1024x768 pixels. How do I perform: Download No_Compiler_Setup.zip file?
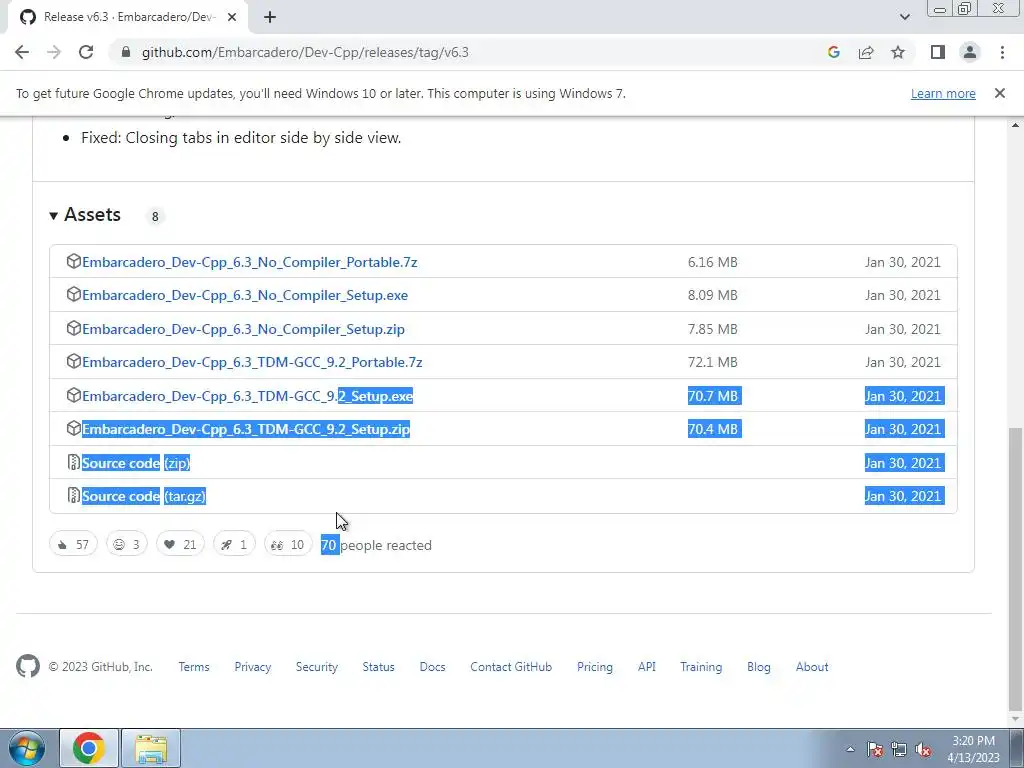244,329
